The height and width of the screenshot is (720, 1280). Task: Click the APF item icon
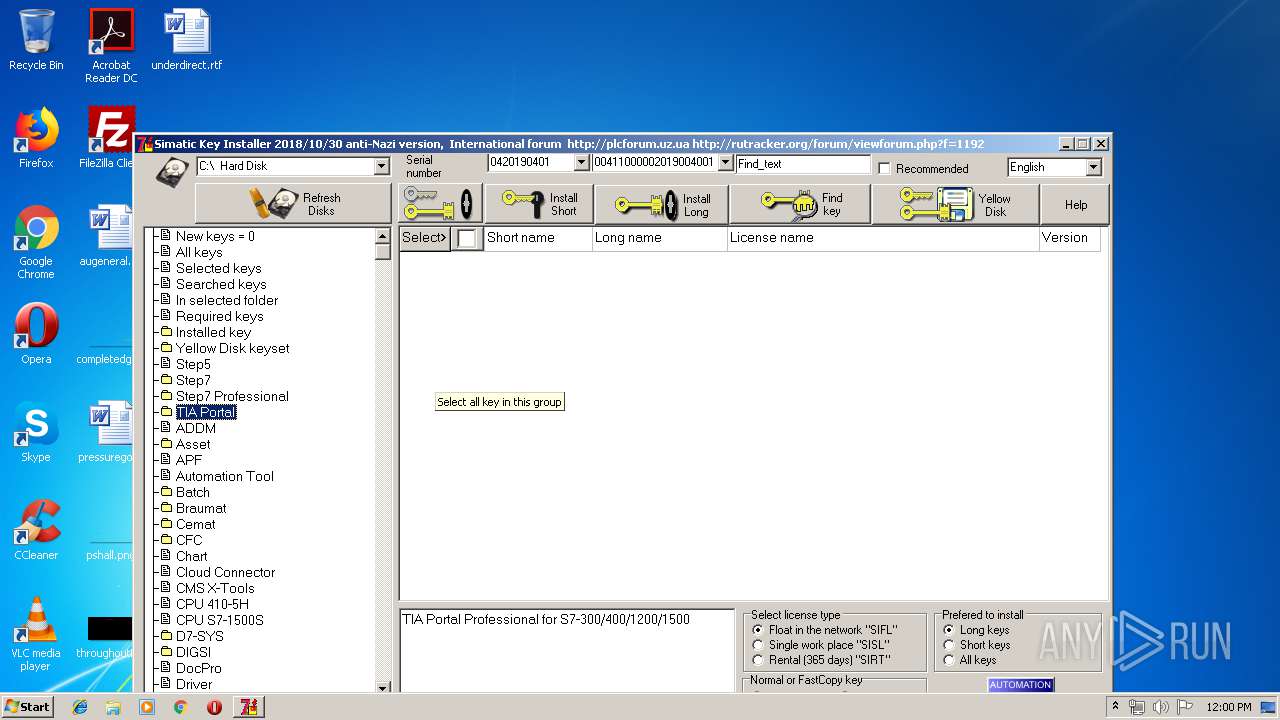166,460
